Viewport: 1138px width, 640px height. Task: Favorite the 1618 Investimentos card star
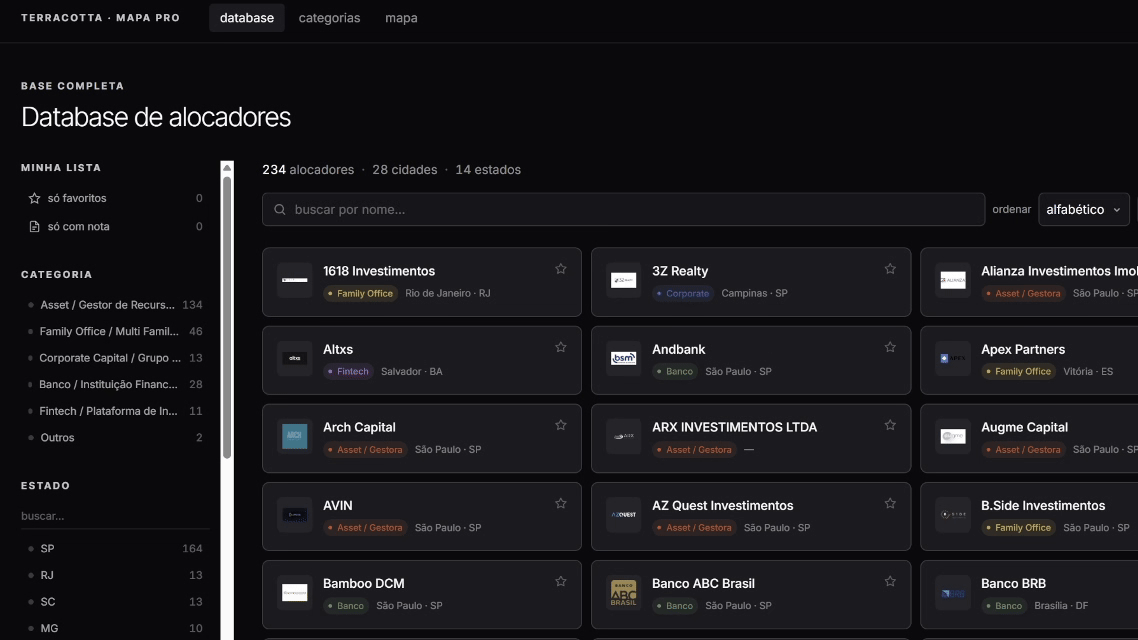561,269
